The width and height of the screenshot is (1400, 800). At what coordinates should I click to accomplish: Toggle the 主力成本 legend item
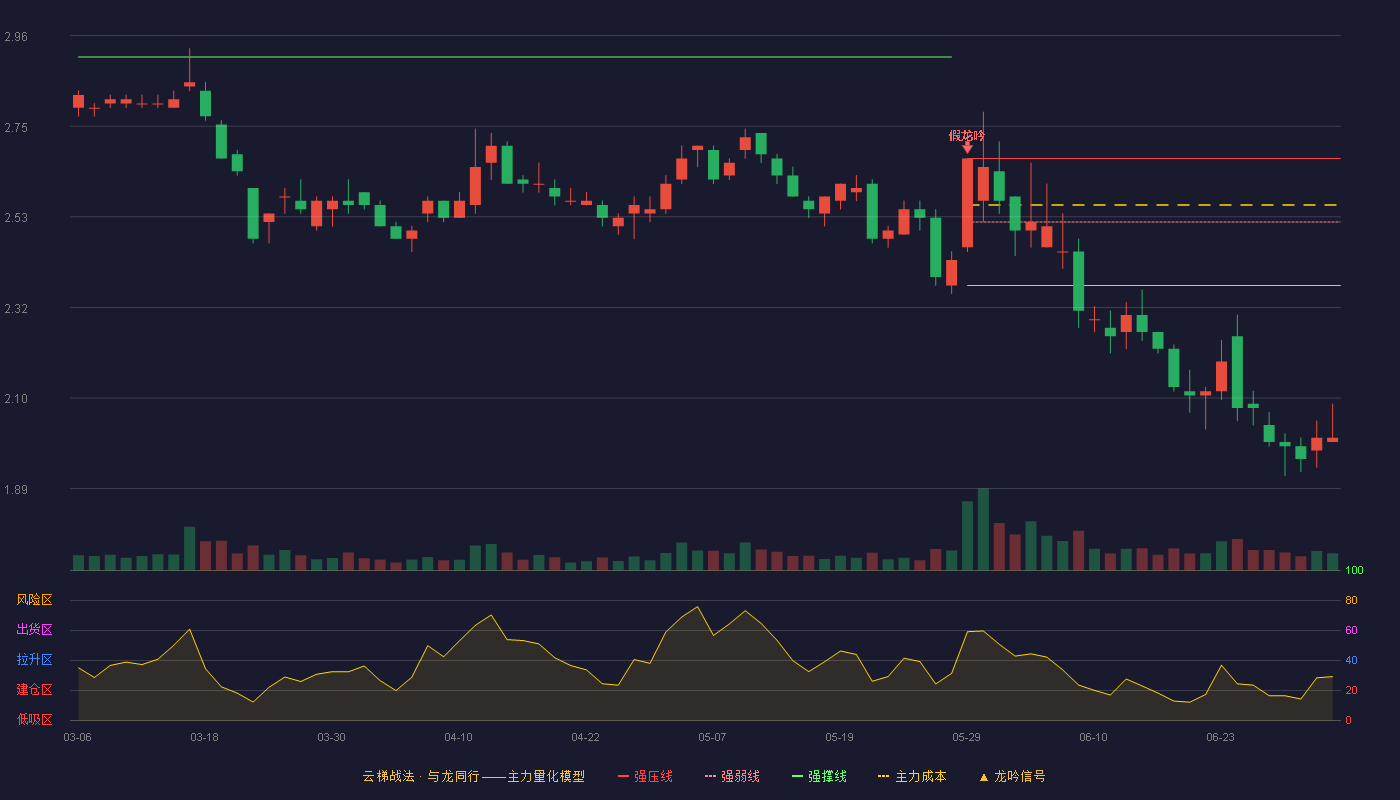pos(912,776)
